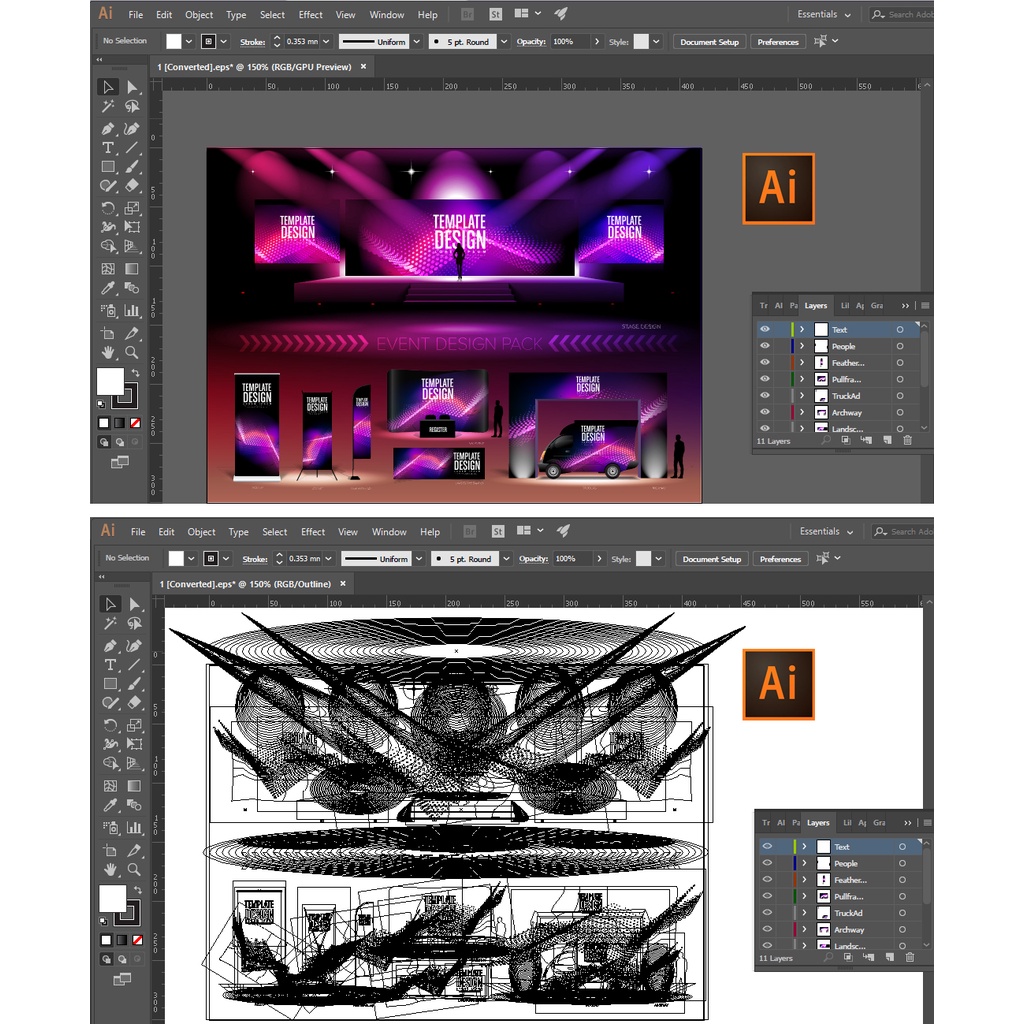This screenshot has height=1024, width=1024.
Task: Select the Eraser tool in the bottom window
Action: (x=134, y=703)
